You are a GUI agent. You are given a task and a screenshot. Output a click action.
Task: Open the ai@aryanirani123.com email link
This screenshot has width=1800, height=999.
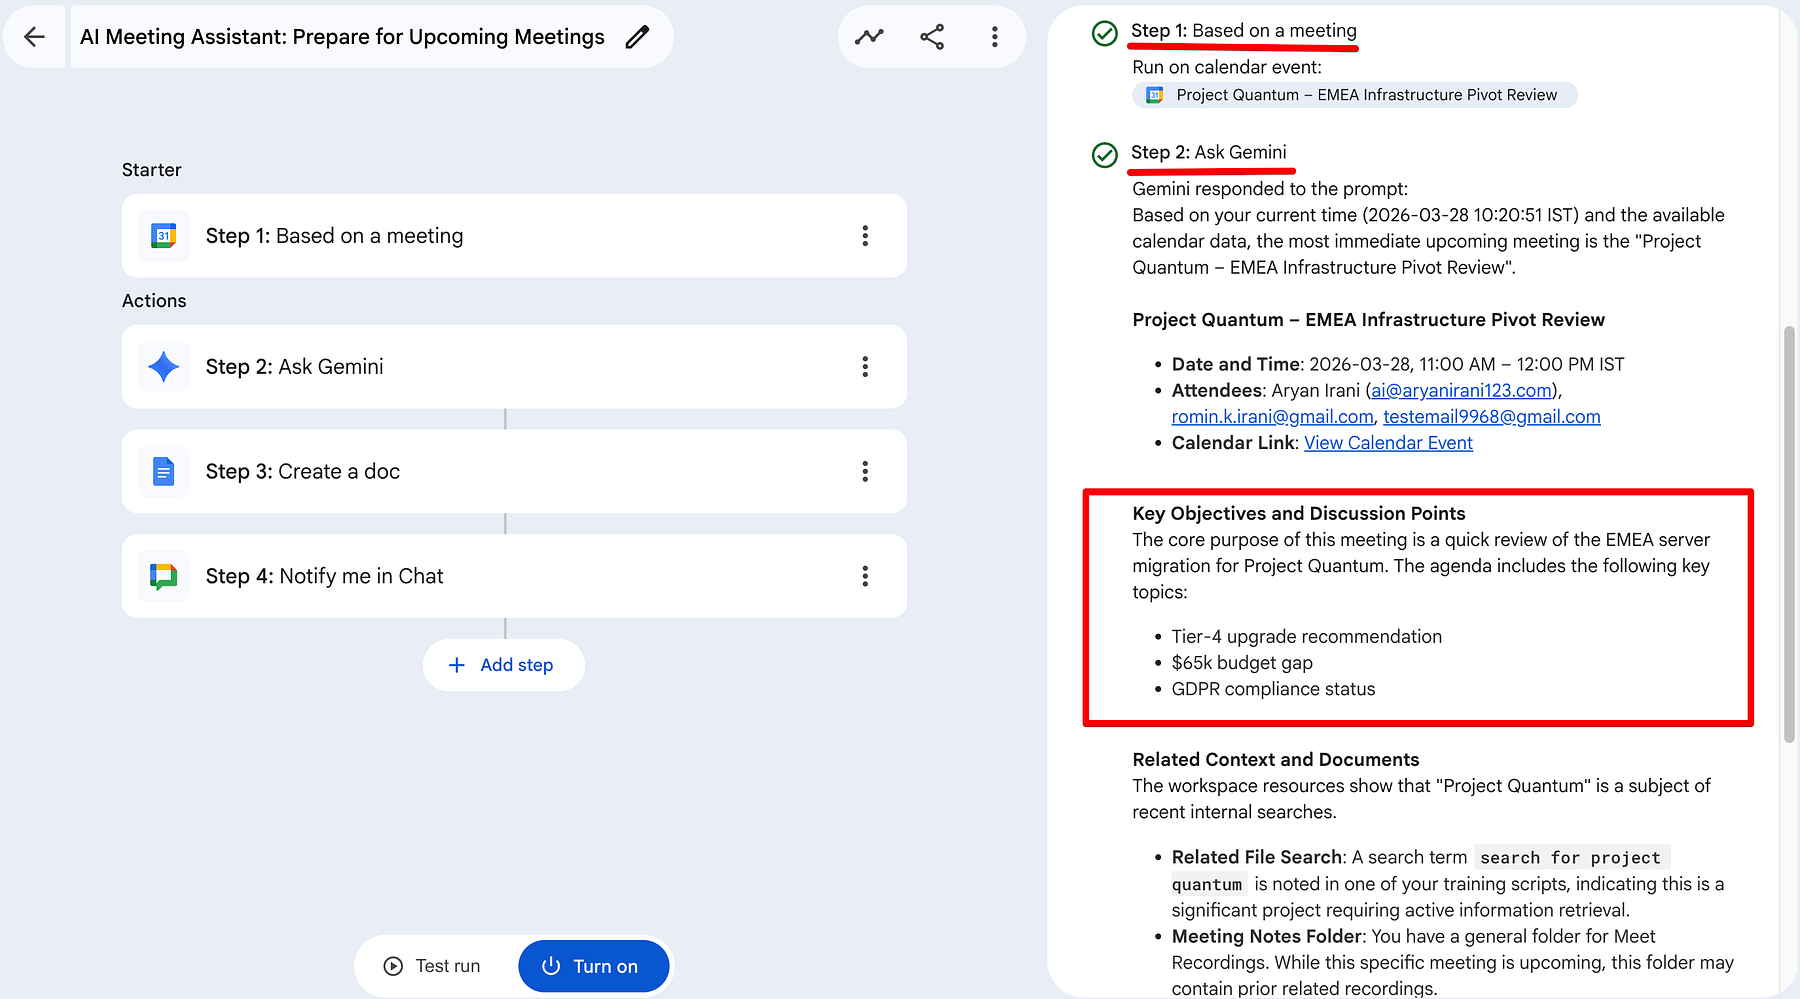coord(1461,391)
